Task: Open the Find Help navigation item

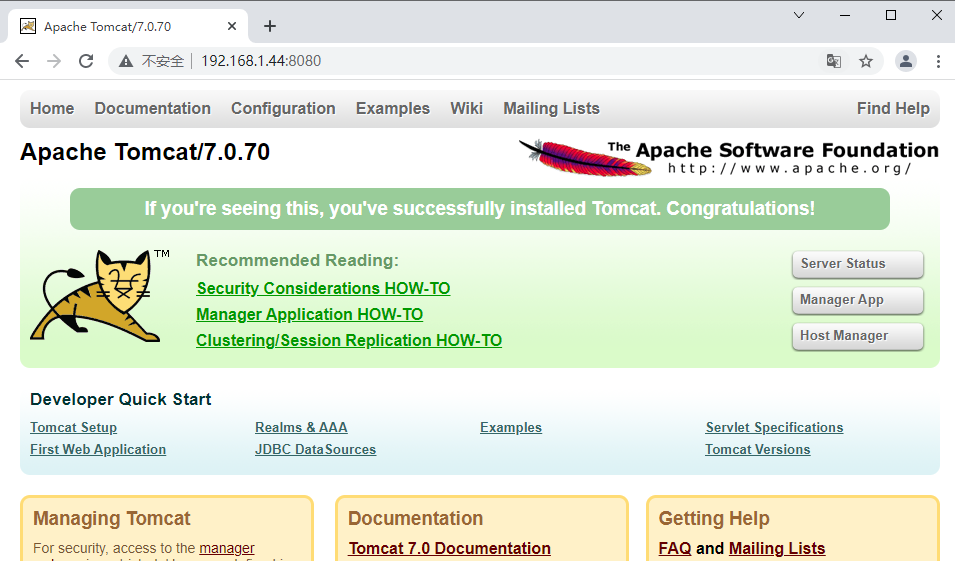Action: [893, 108]
